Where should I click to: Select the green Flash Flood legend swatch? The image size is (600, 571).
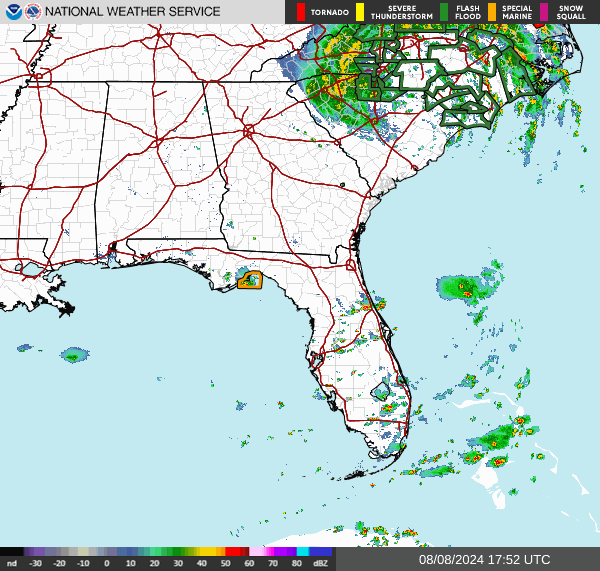pos(444,12)
